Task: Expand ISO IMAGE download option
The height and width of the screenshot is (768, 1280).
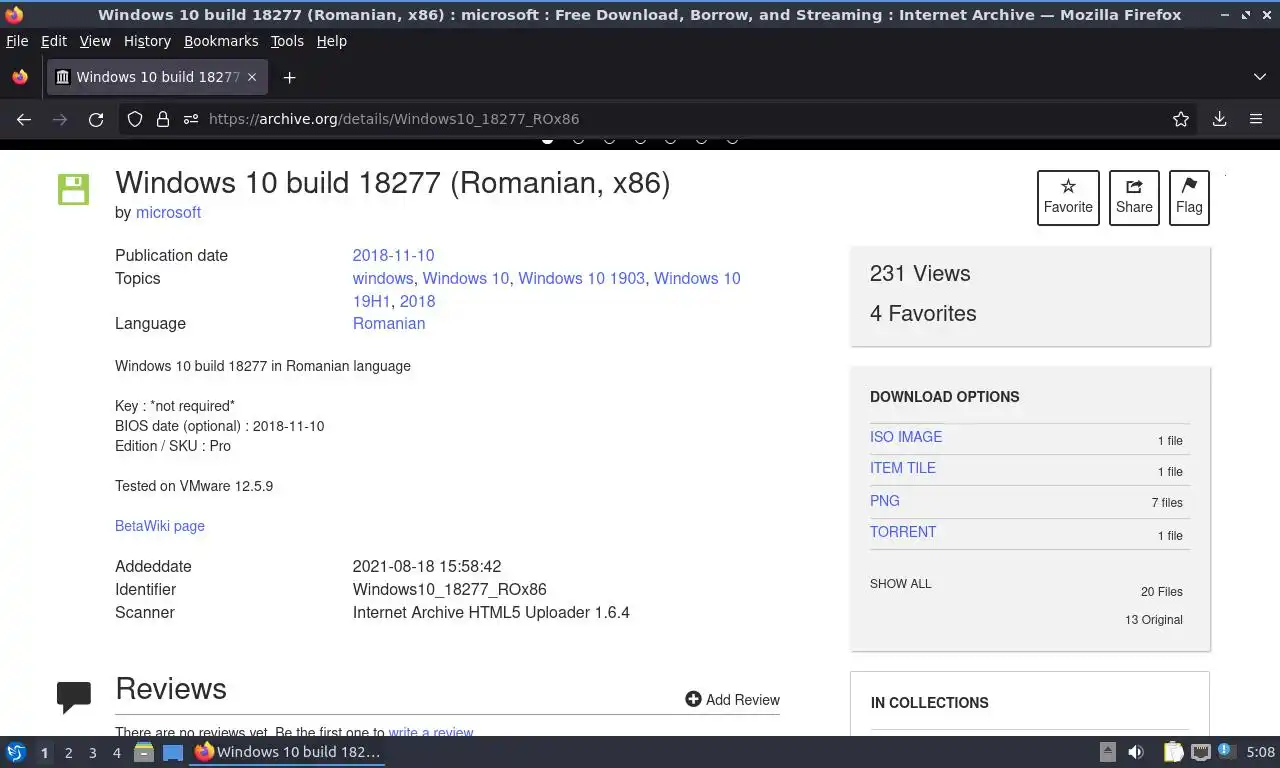Action: tap(906, 437)
